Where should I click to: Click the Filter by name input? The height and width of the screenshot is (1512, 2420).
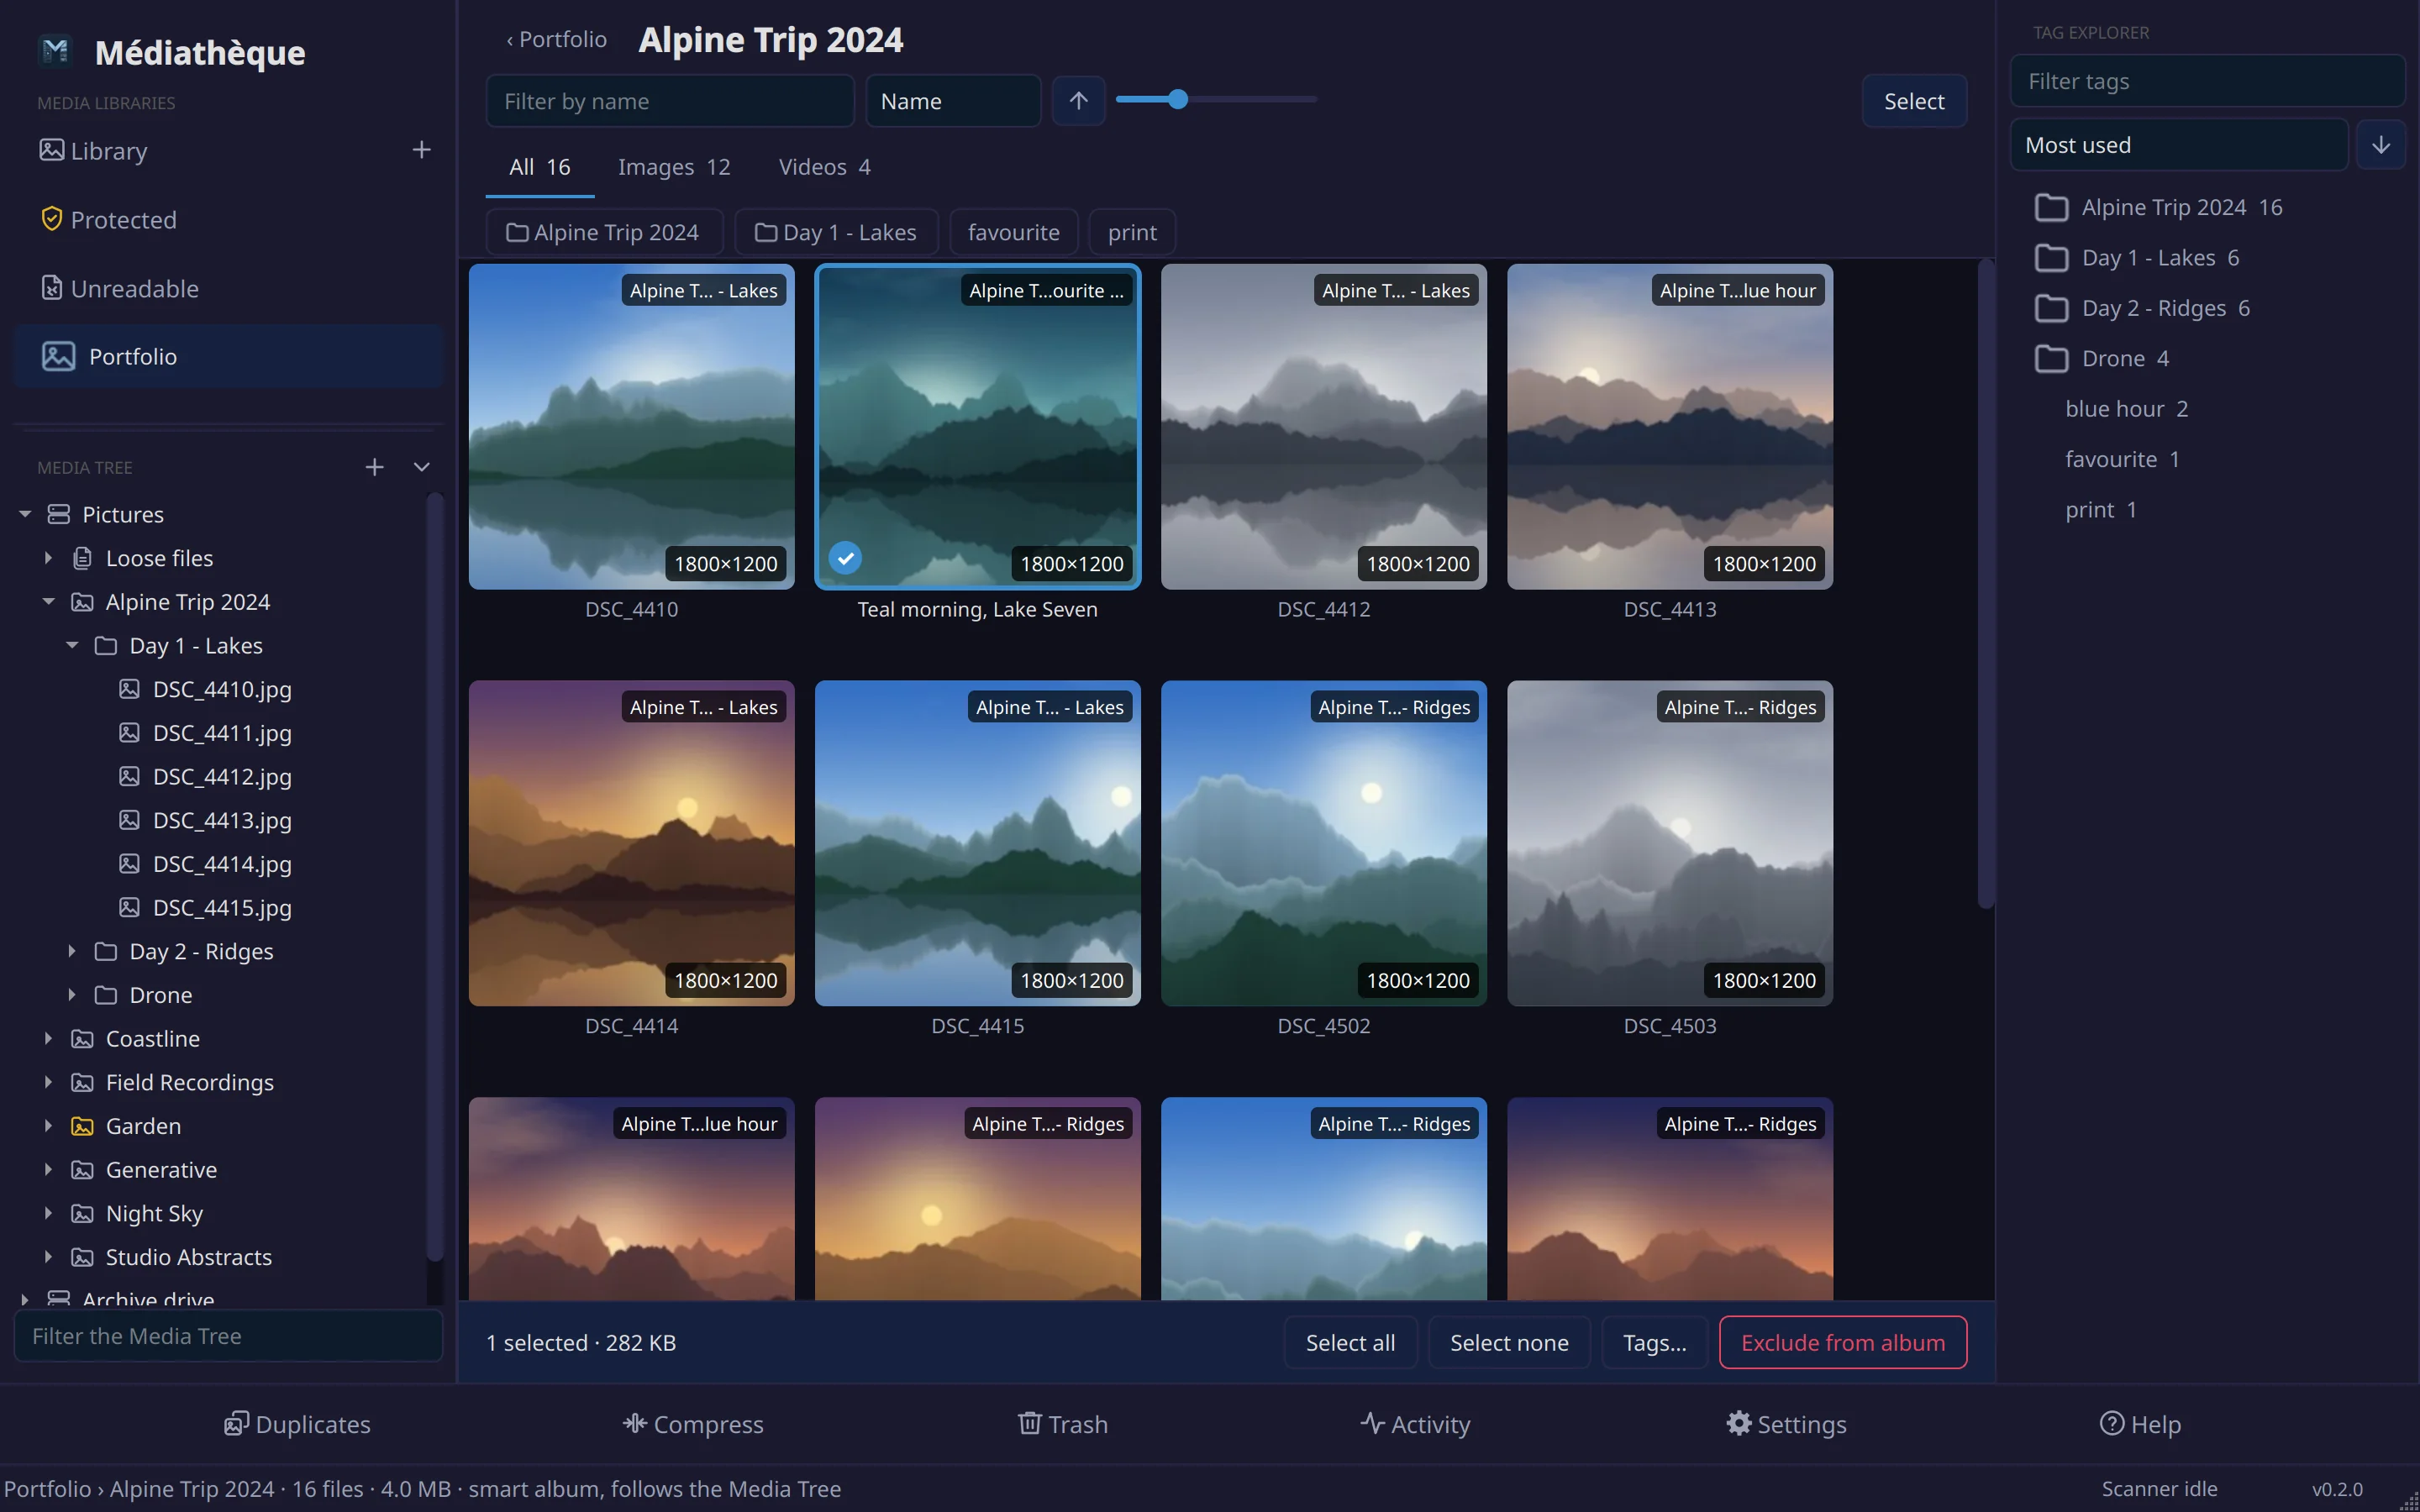[670, 101]
